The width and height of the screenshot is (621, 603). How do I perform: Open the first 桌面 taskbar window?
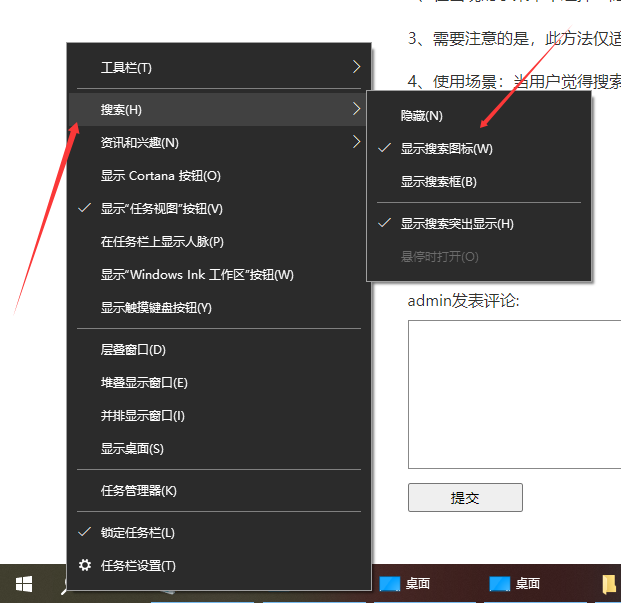point(405,584)
